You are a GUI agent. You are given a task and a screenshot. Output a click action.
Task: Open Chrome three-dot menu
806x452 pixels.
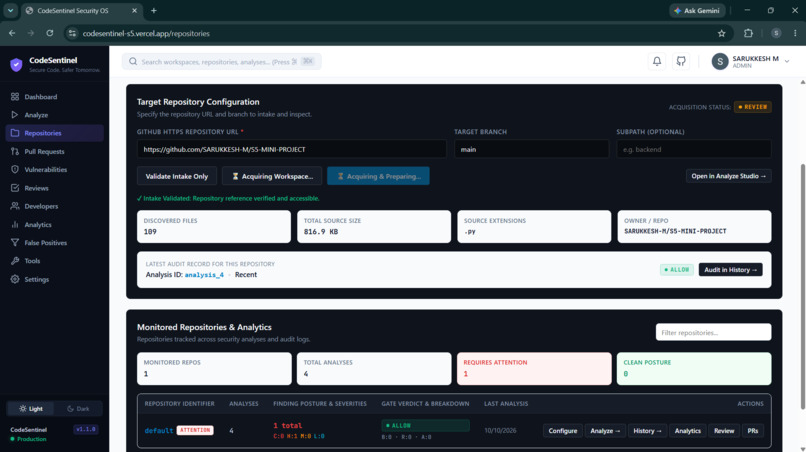coord(795,33)
